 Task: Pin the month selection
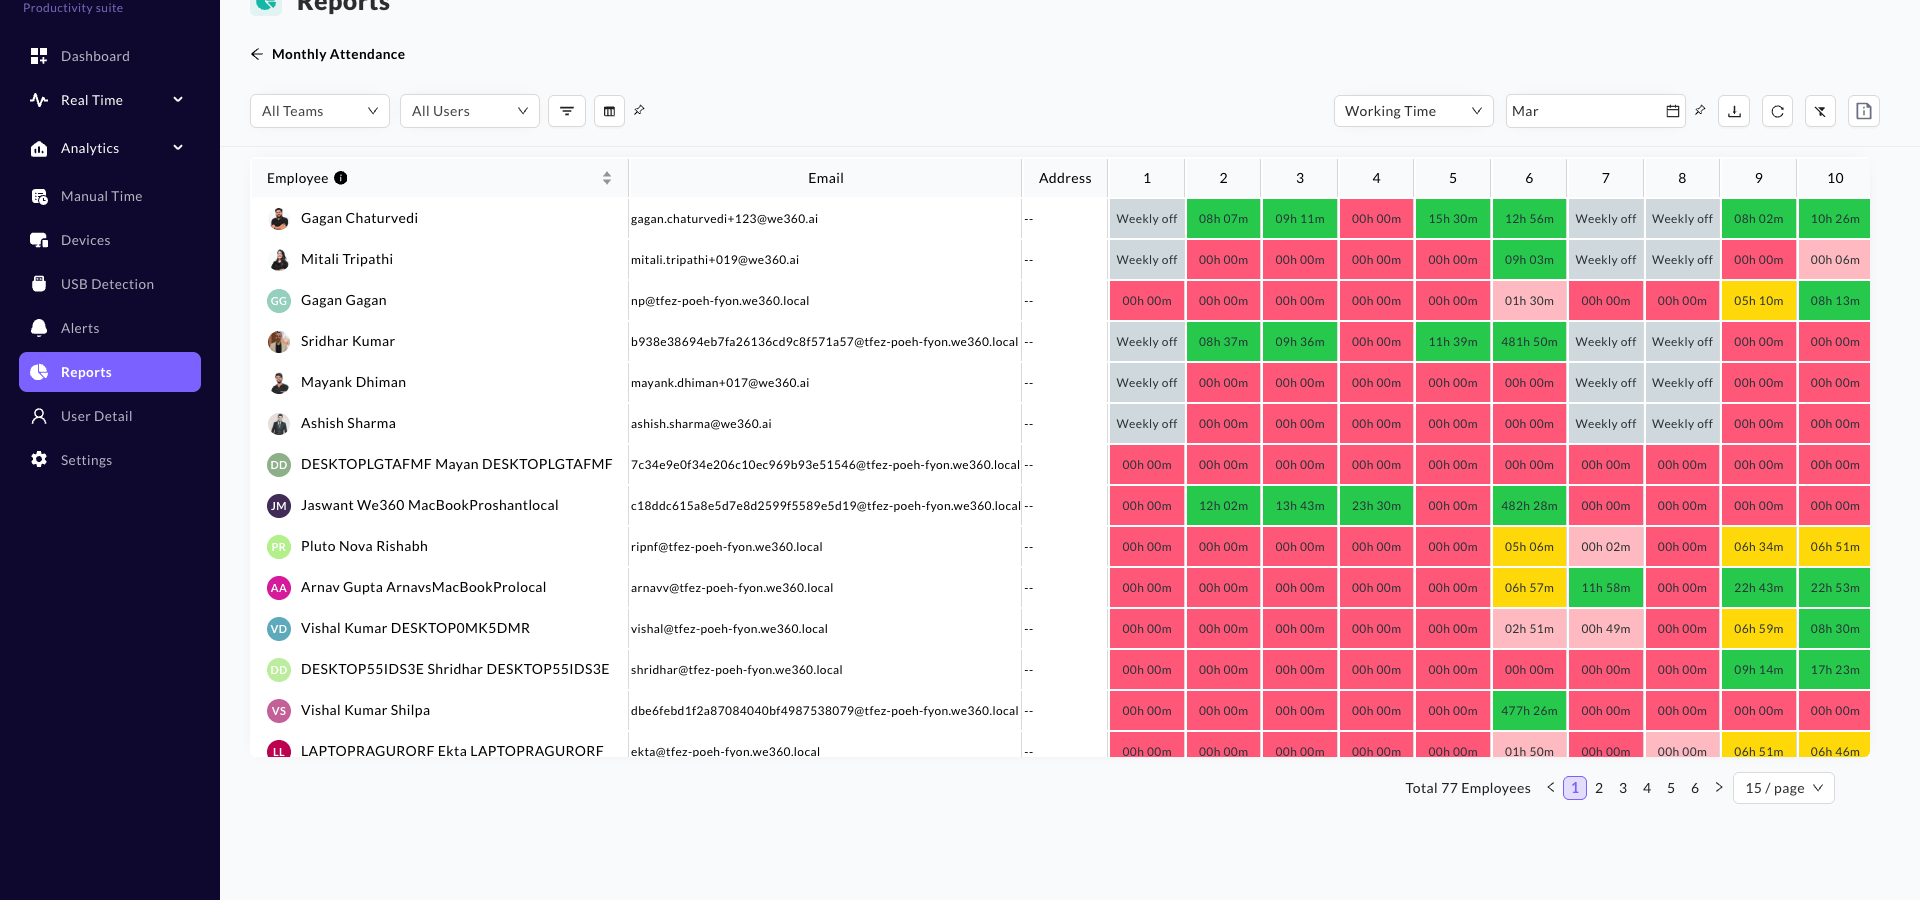pyautogui.click(x=1700, y=110)
